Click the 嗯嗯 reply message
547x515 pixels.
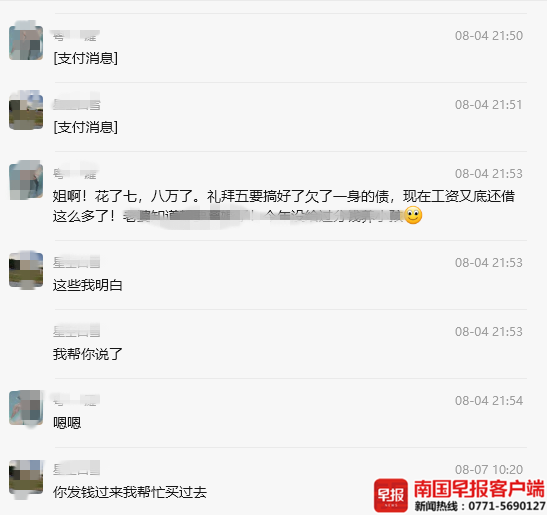pos(67,423)
